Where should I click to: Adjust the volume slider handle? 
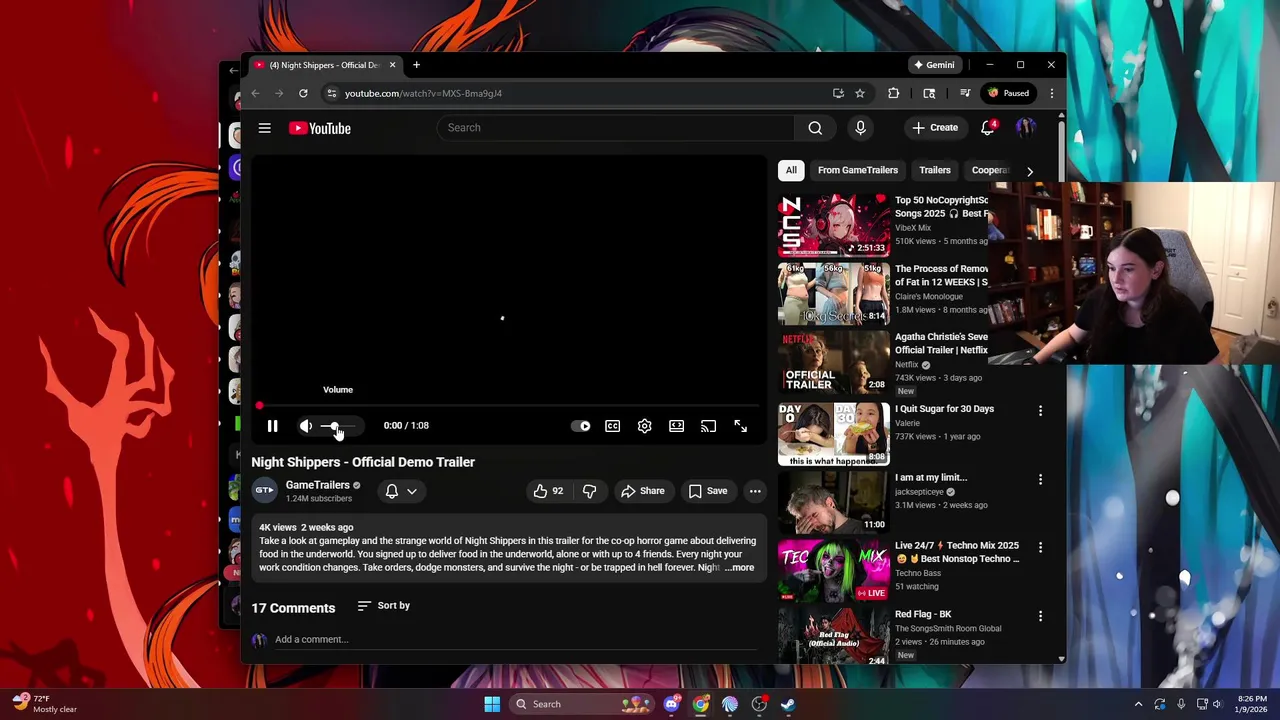point(334,426)
